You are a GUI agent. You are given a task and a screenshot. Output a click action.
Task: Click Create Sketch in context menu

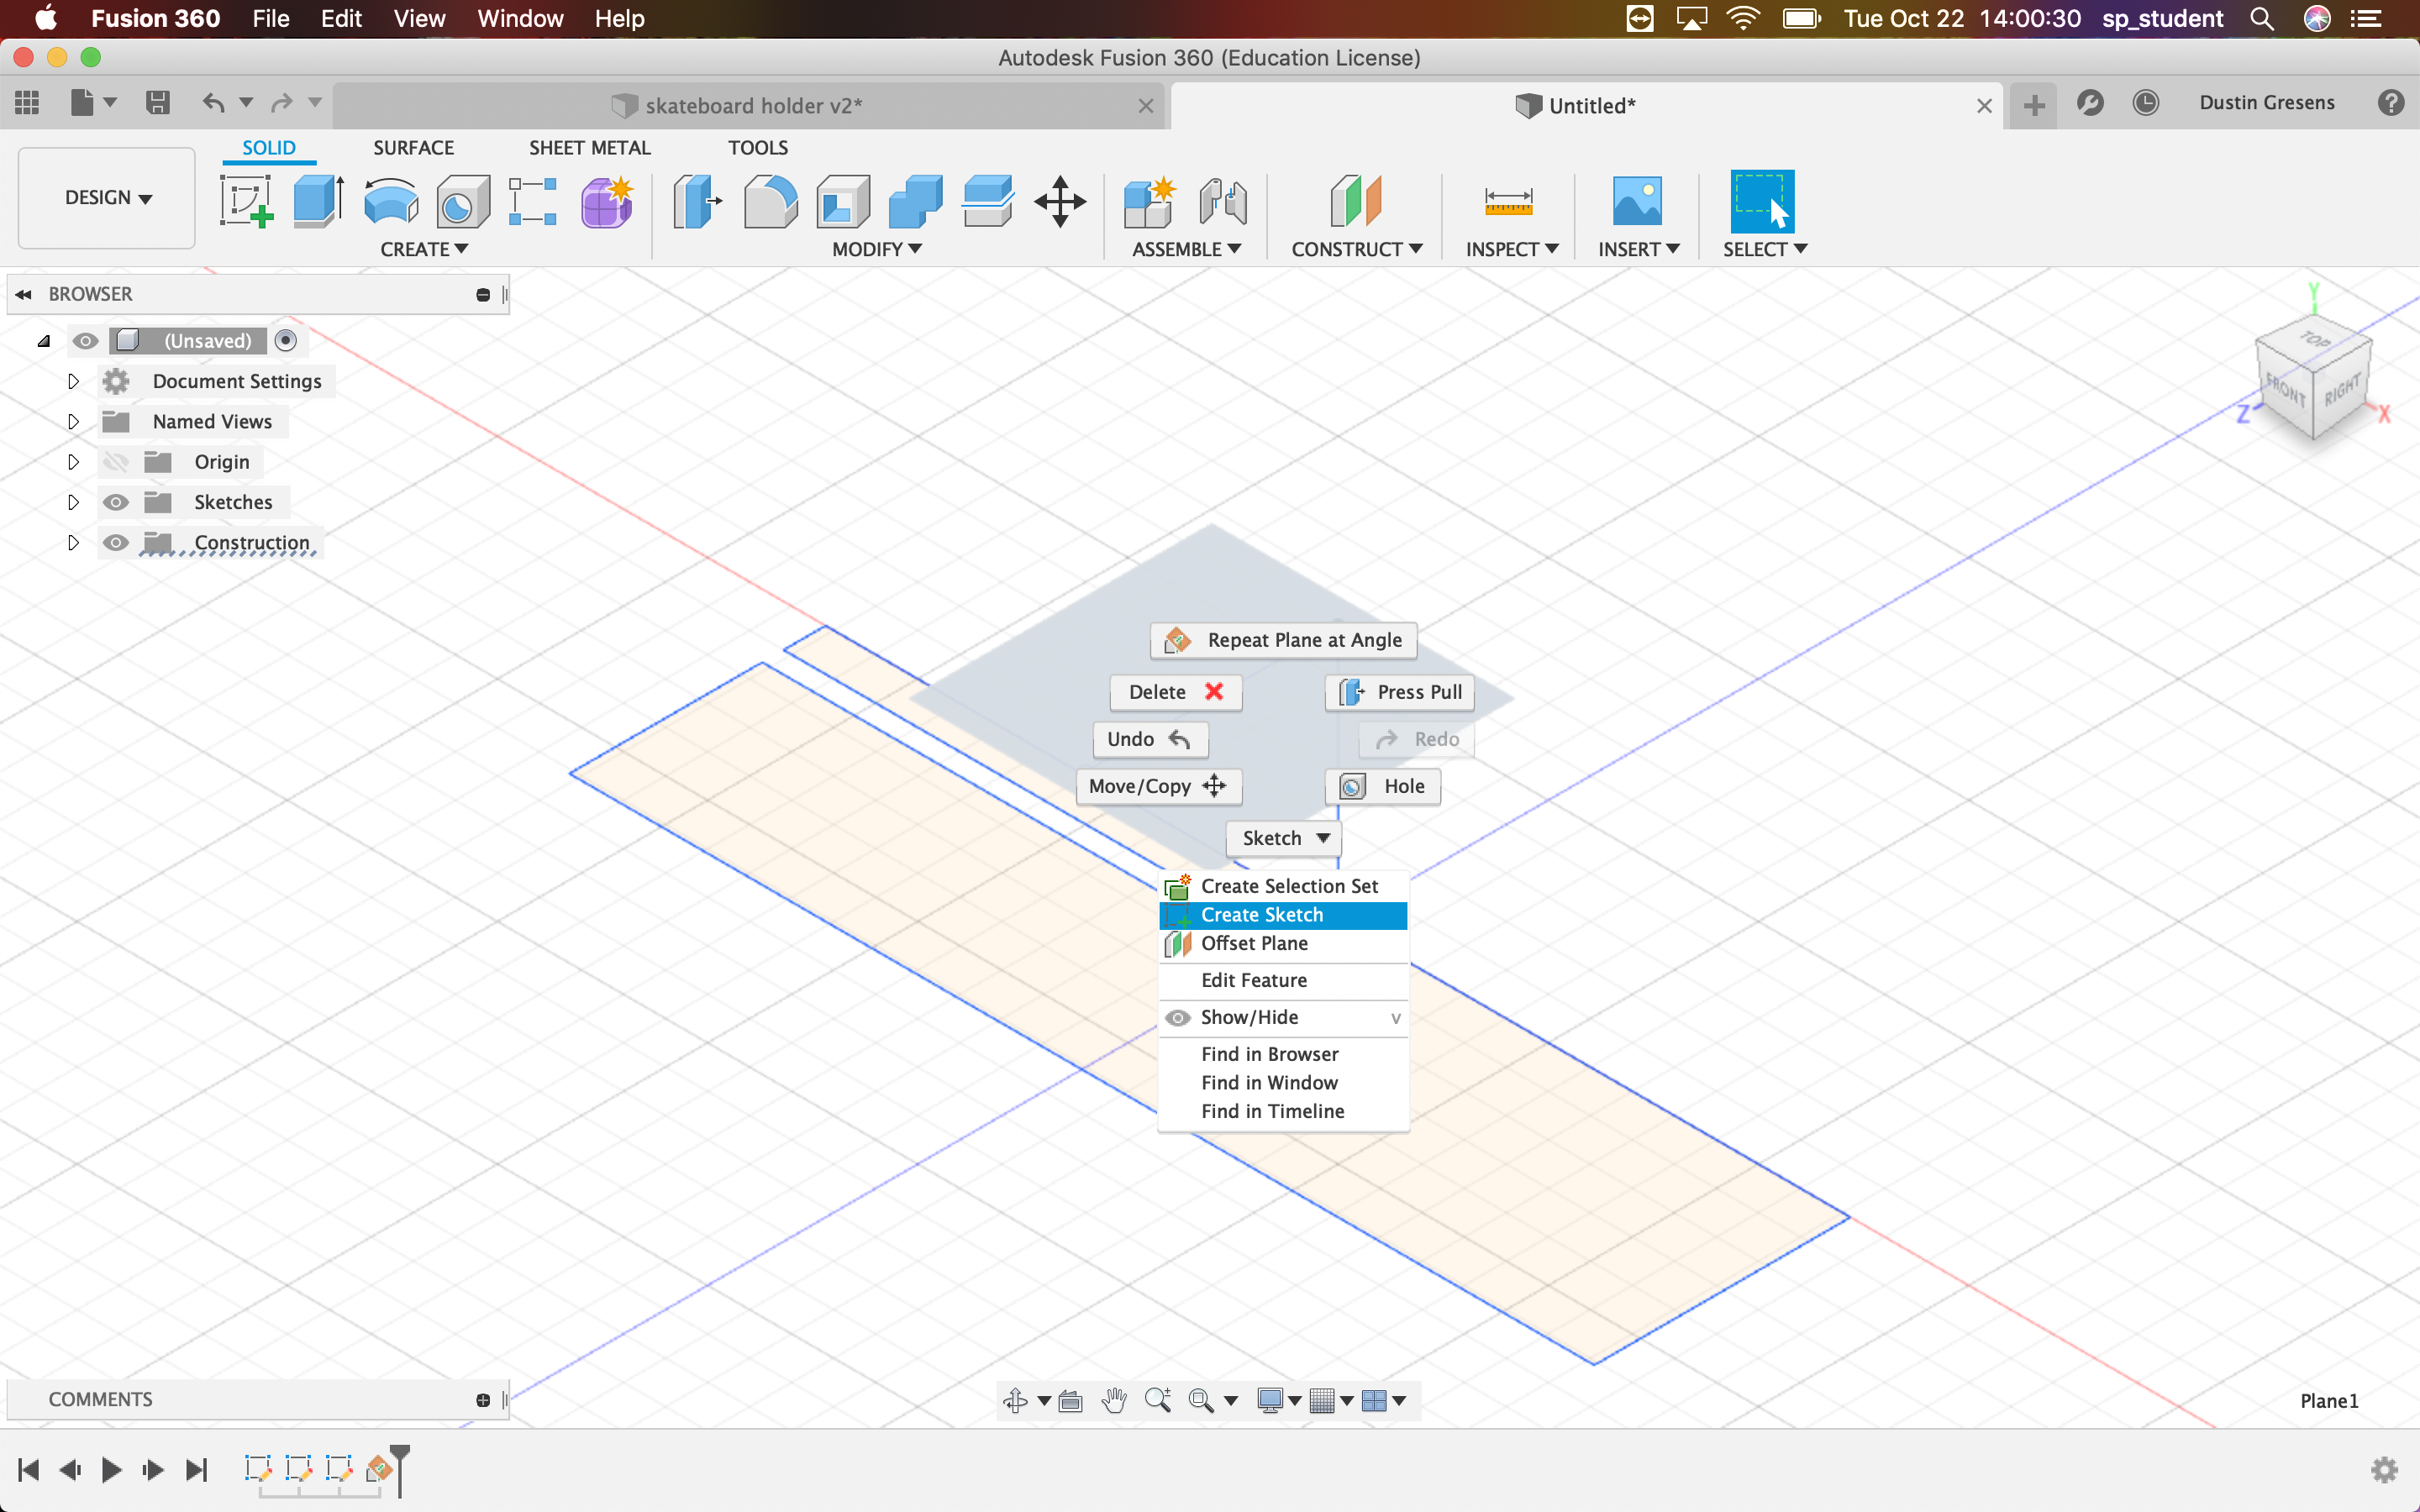(x=1261, y=913)
